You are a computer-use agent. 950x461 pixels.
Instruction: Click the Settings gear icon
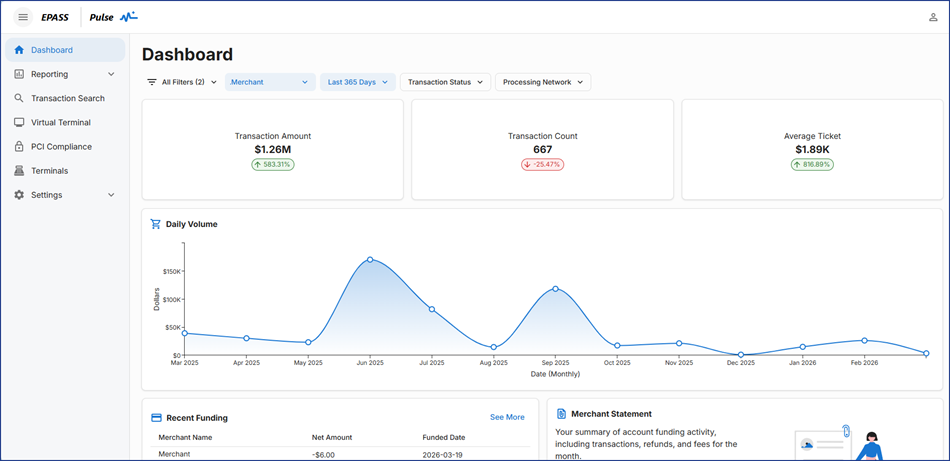[x=19, y=195]
